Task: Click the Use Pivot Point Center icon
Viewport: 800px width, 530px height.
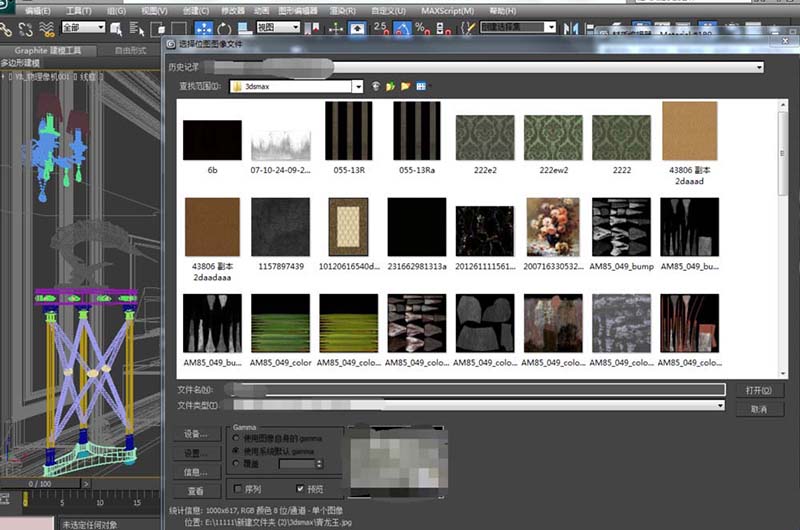Action: click(312, 29)
